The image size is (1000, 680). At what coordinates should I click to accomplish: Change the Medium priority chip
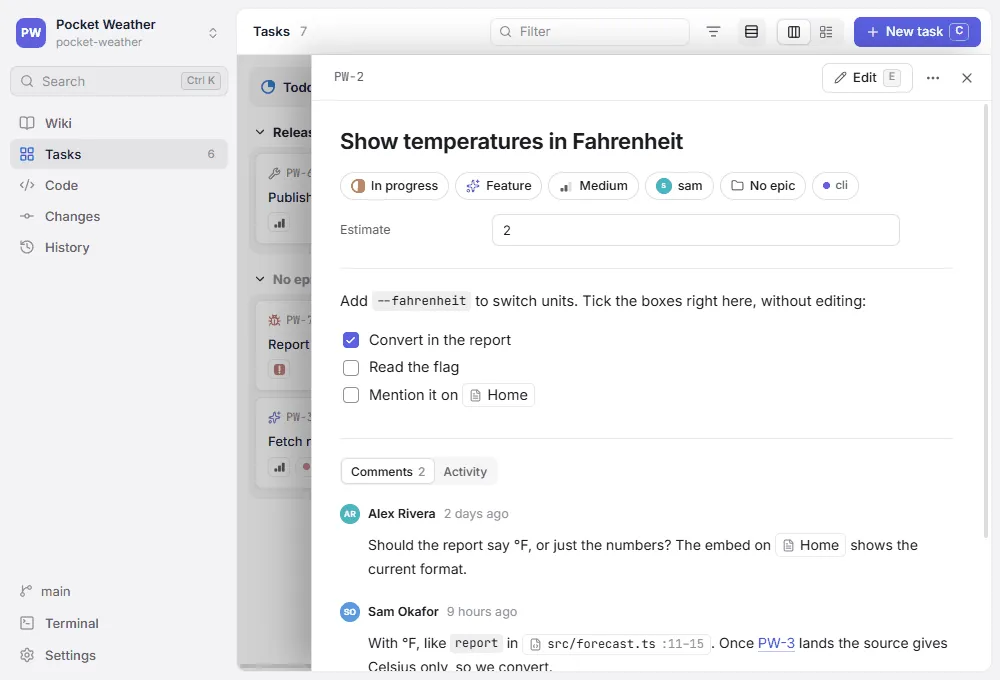point(593,186)
